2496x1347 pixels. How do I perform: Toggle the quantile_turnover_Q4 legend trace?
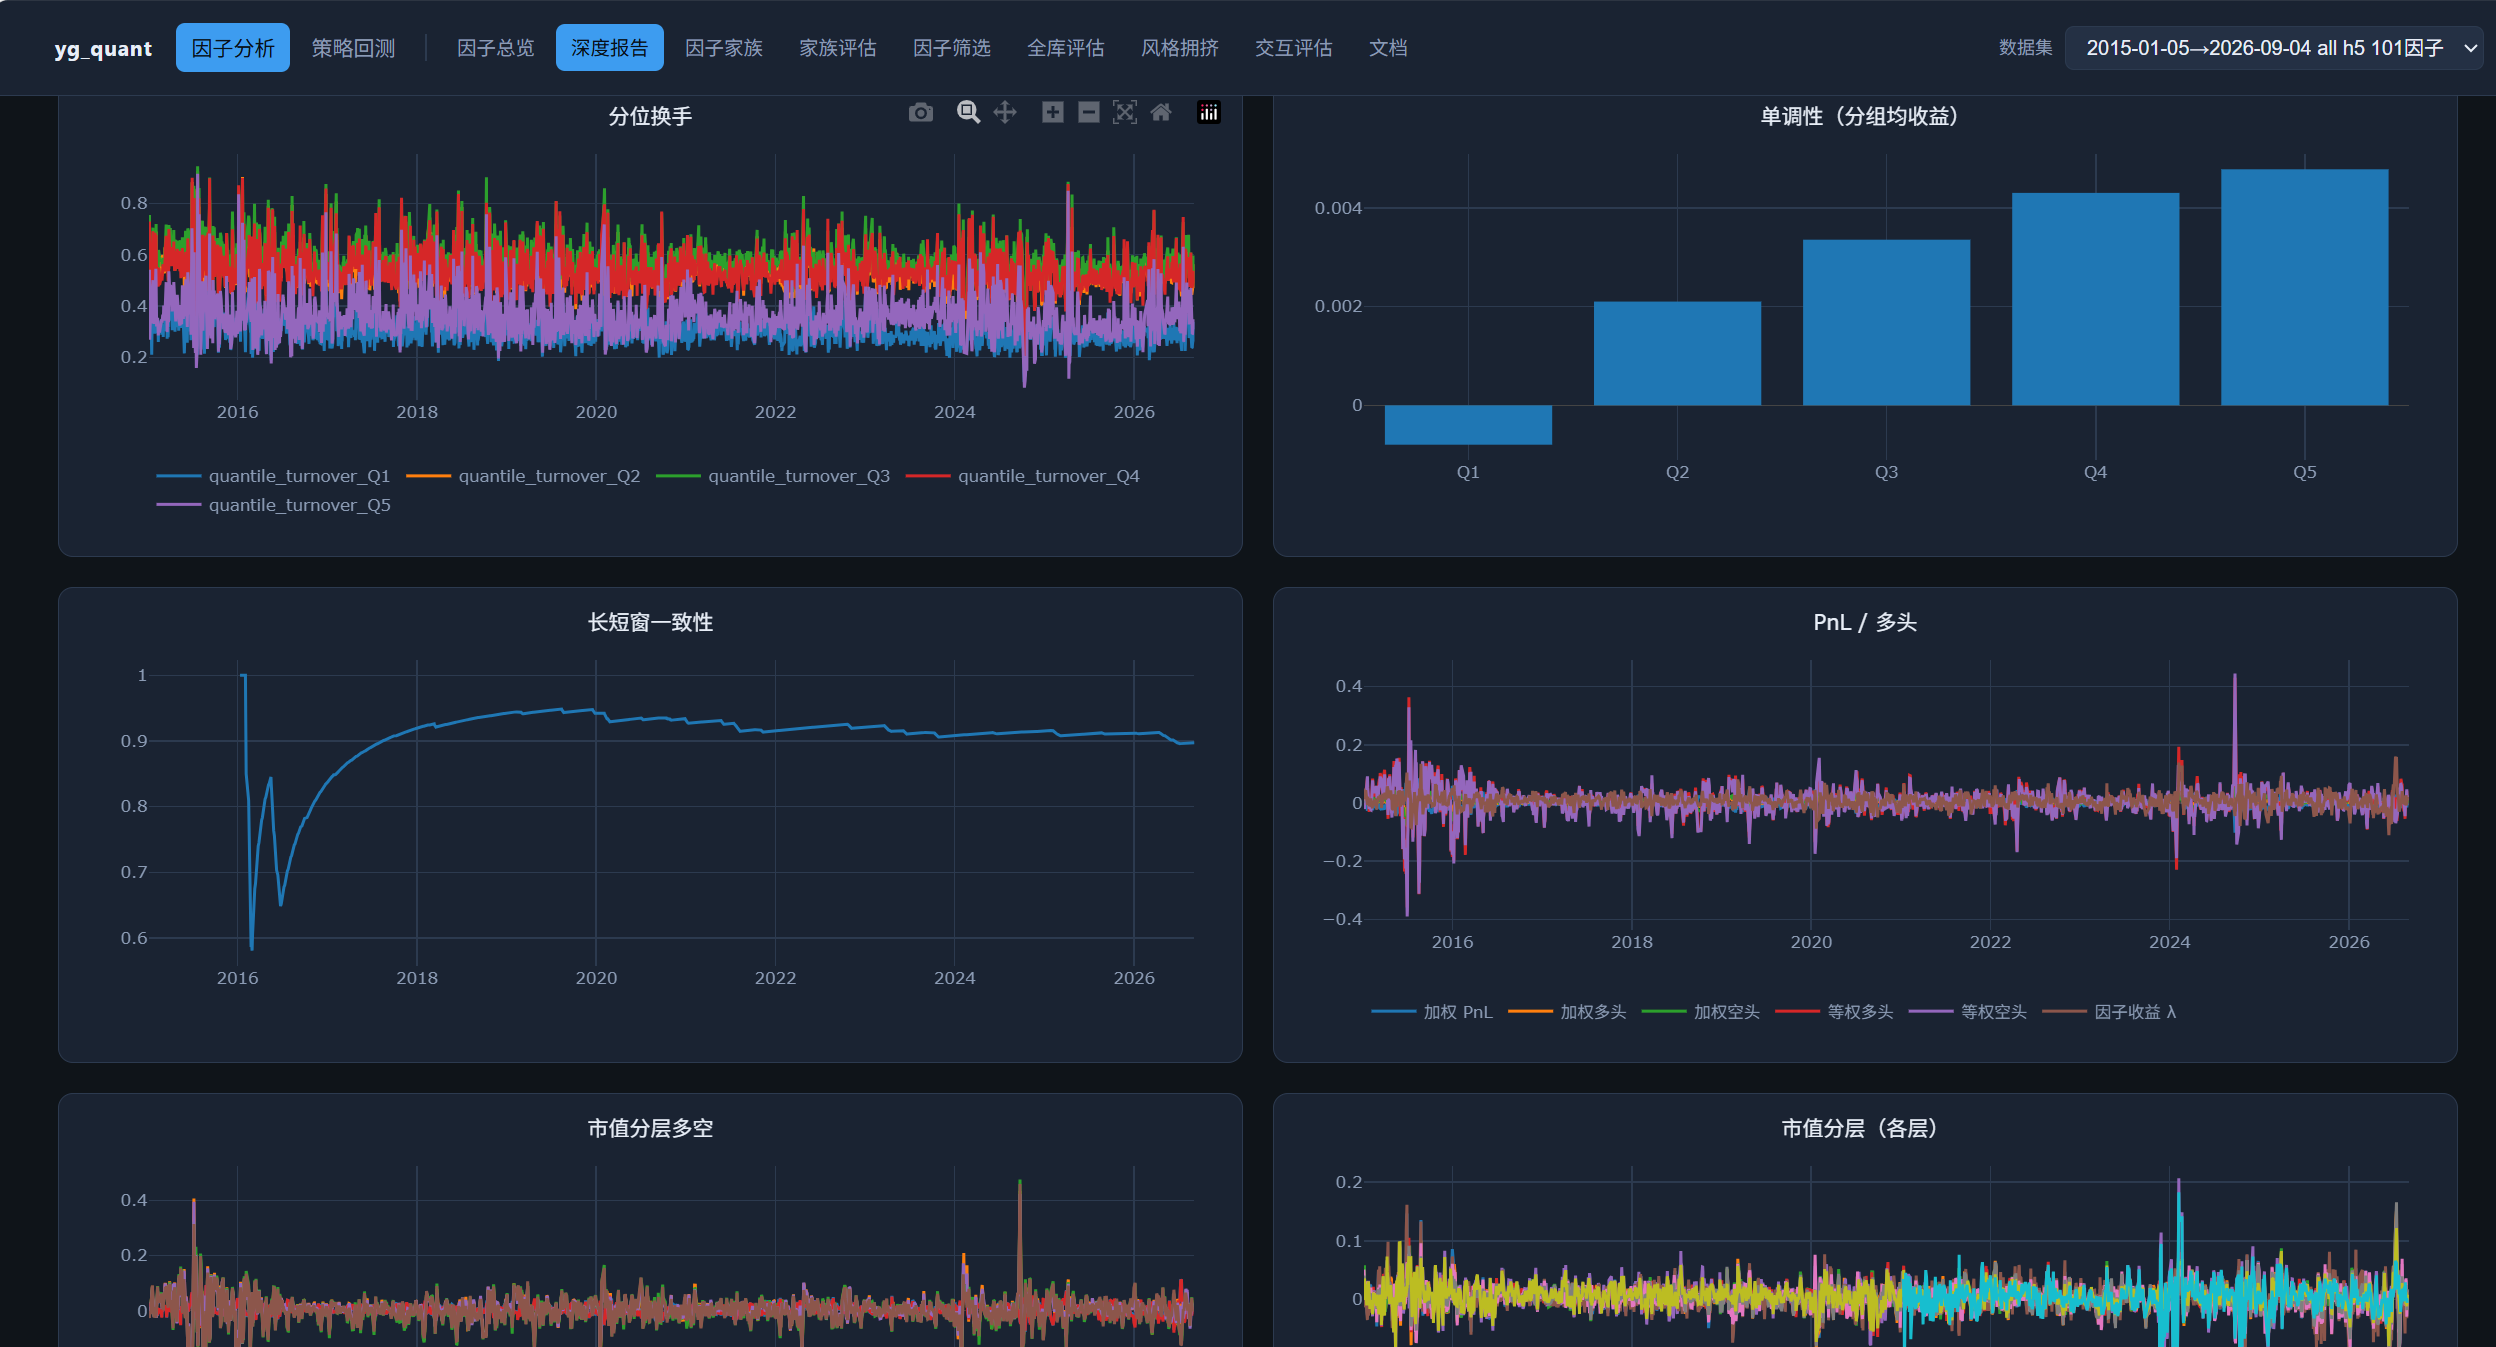pos(1023,476)
